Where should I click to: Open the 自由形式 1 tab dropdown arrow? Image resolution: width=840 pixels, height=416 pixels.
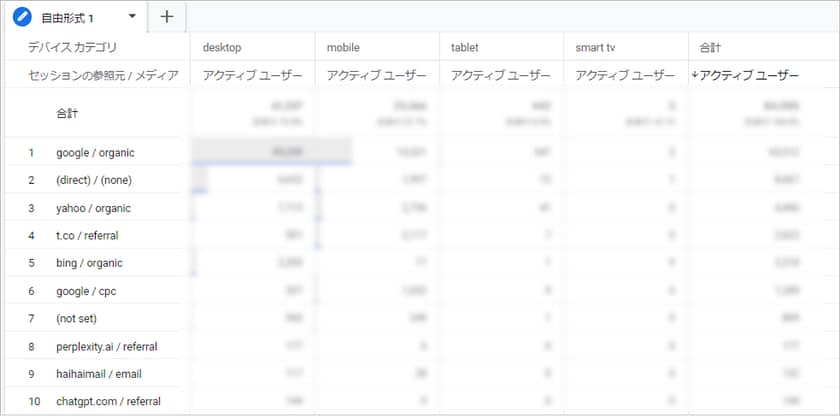[132, 17]
